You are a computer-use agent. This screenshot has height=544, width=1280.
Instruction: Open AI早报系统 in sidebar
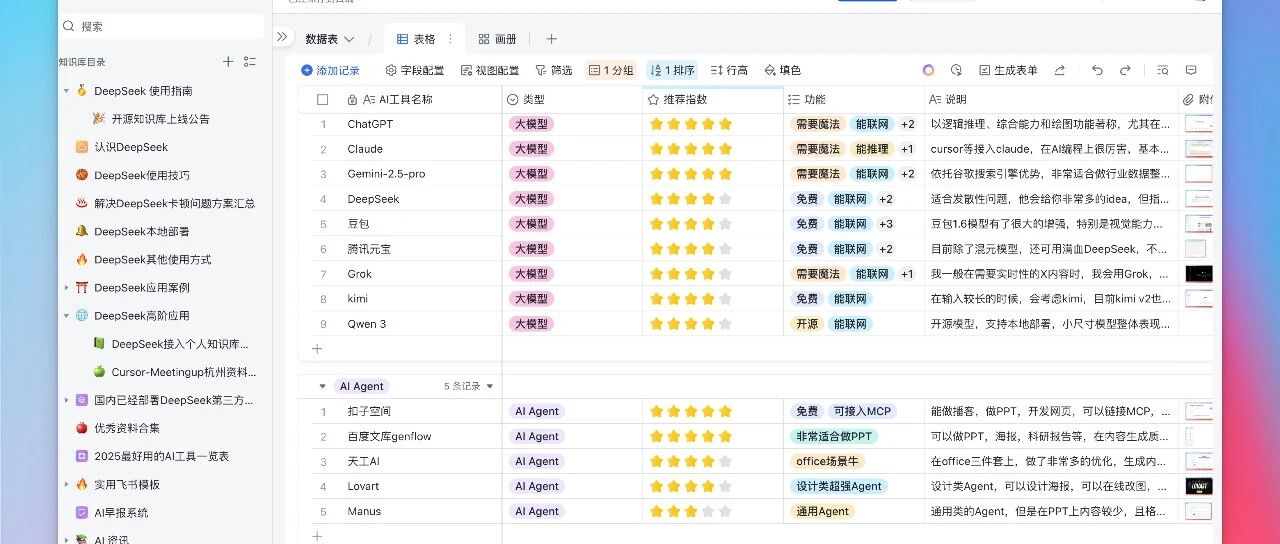point(121,512)
